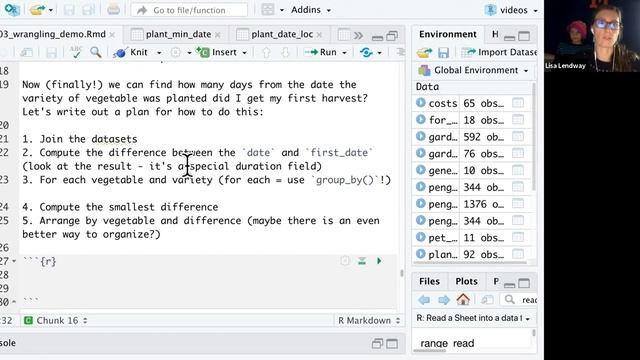Expand the pet_ 11 obs object
Viewport: 640px width, 360px height.
420,237
